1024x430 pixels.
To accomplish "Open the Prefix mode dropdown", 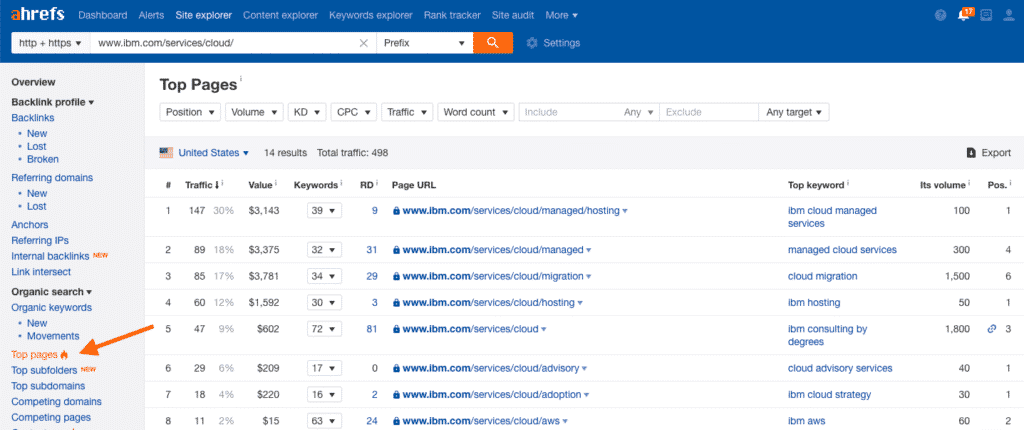I will (x=424, y=43).
